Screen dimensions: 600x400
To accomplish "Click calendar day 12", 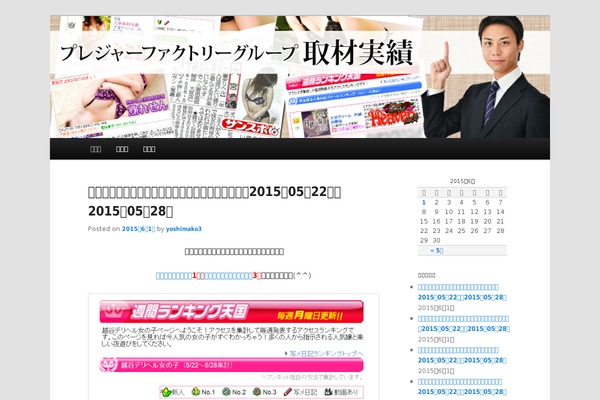I will [474, 212].
